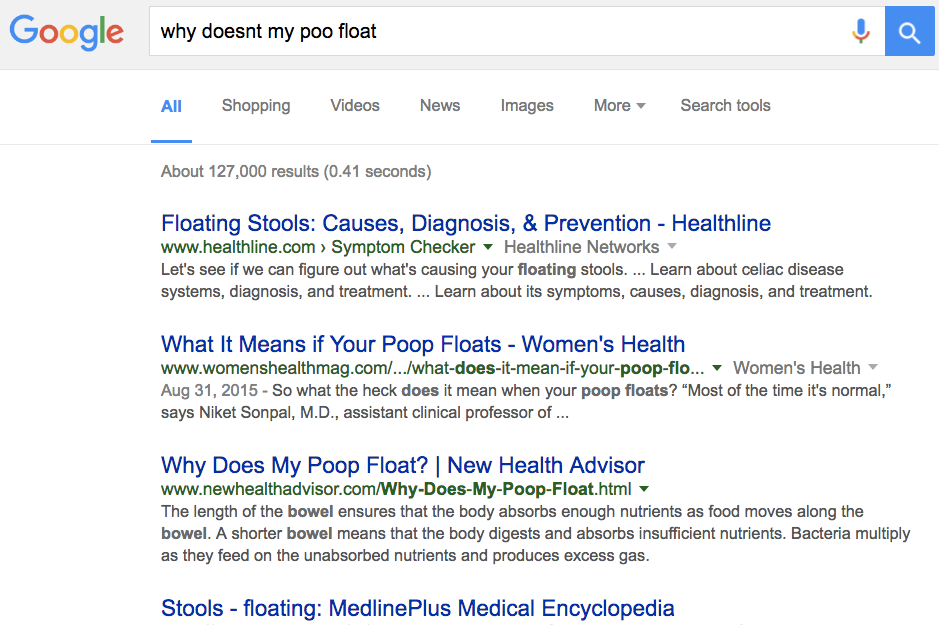Image resolution: width=939 pixels, height=625 pixels.
Task: Click the Google logo
Action: point(66,33)
